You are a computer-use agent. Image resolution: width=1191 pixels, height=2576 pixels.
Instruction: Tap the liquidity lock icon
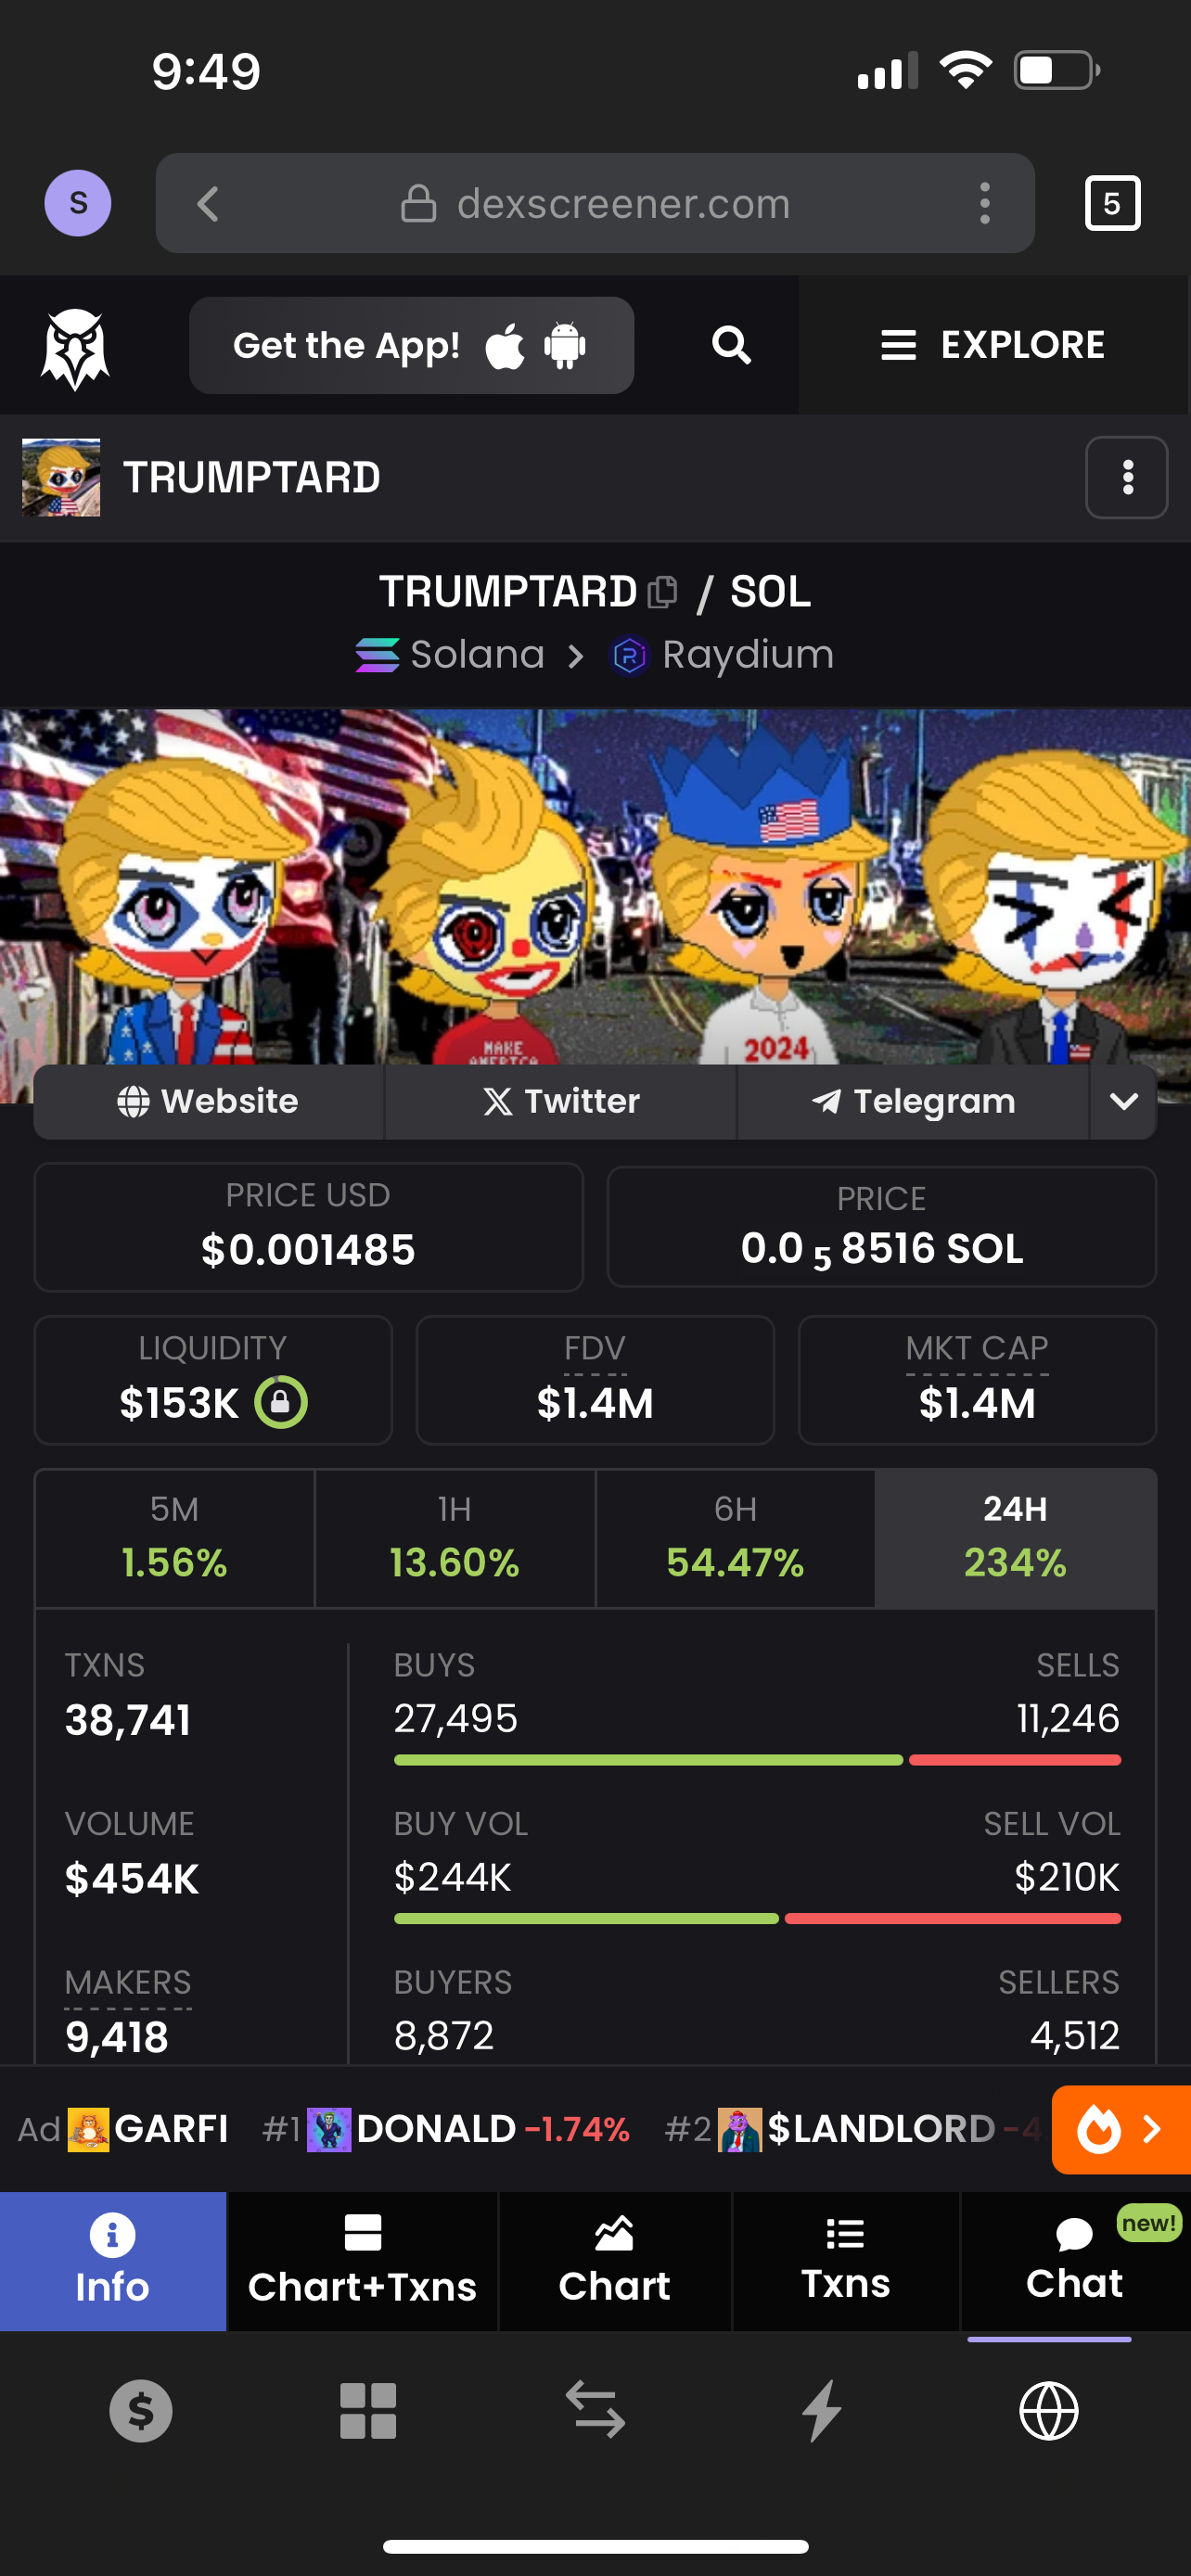[281, 1402]
